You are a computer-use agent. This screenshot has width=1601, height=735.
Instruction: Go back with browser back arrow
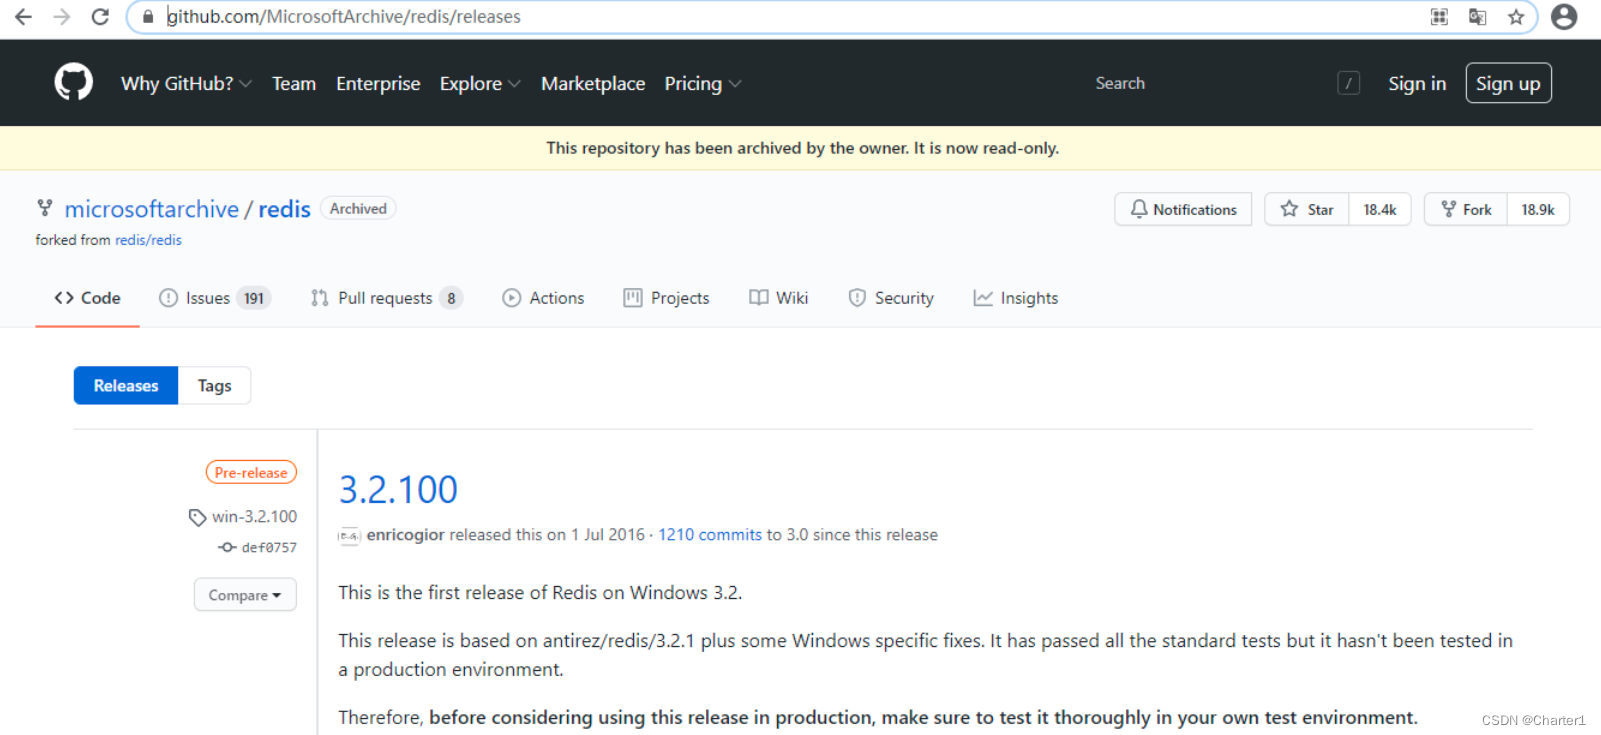(23, 17)
